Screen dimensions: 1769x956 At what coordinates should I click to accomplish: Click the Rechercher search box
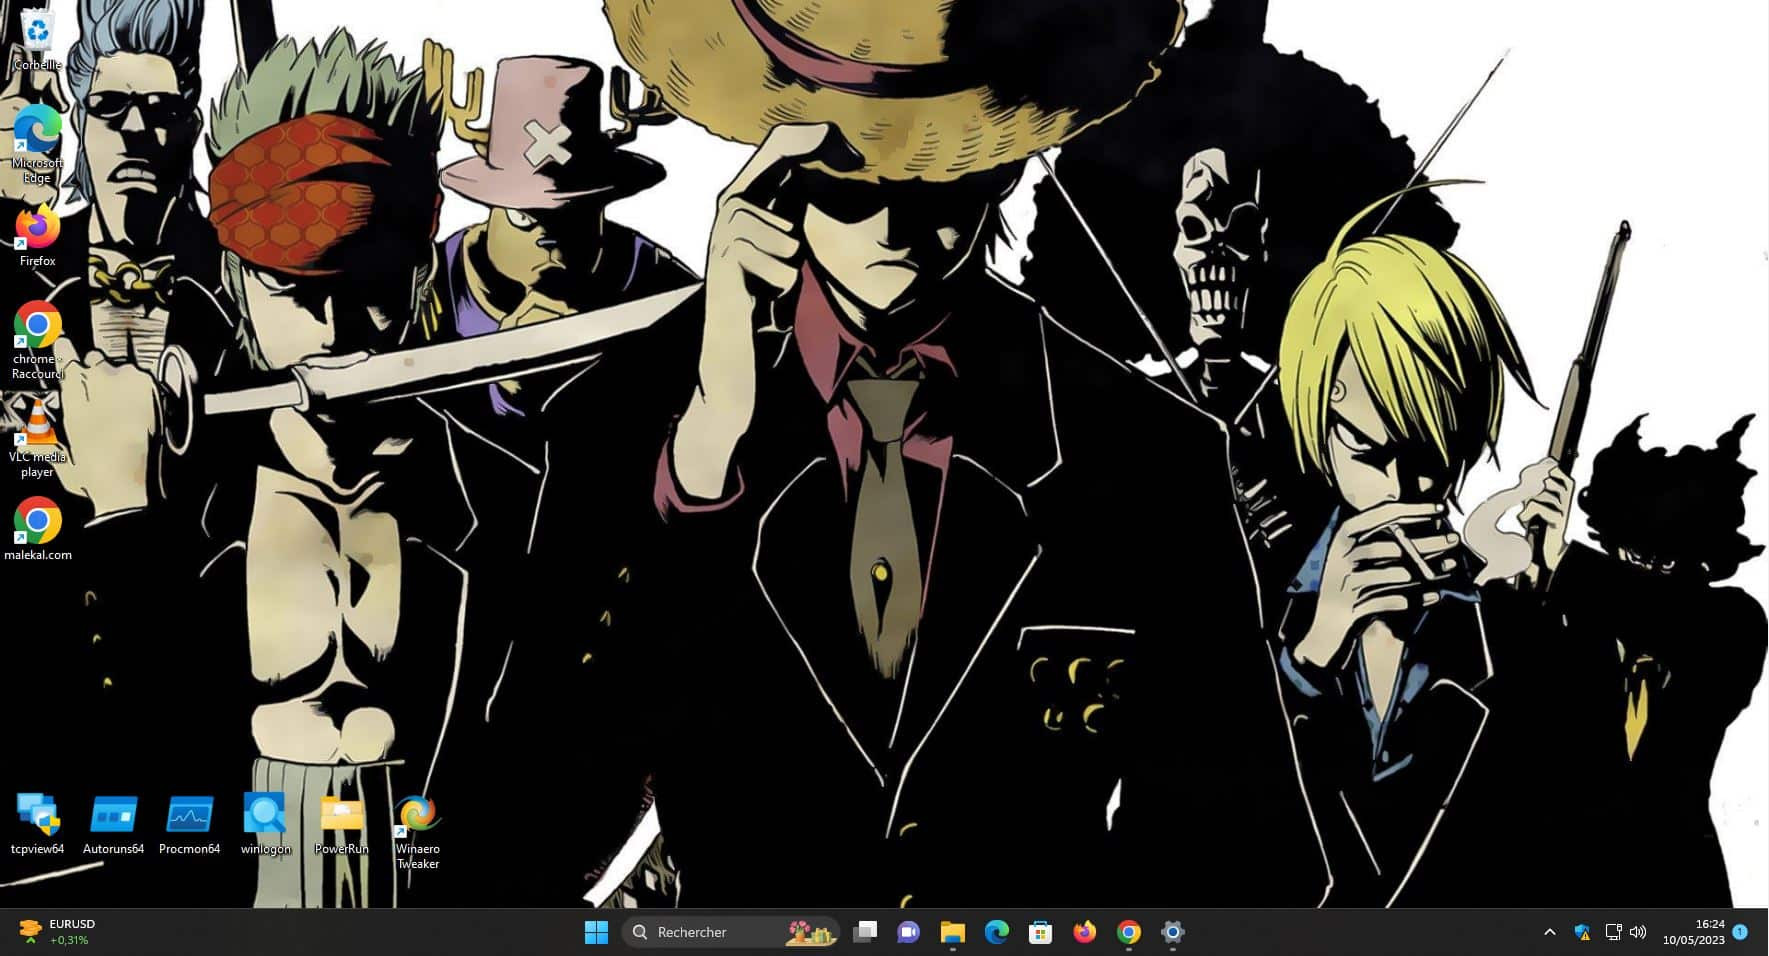pos(731,932)
